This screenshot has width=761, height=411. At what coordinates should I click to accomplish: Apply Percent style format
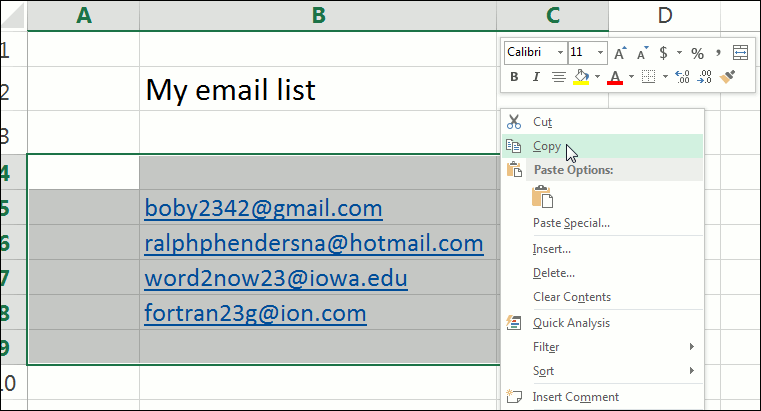[697, 53]
